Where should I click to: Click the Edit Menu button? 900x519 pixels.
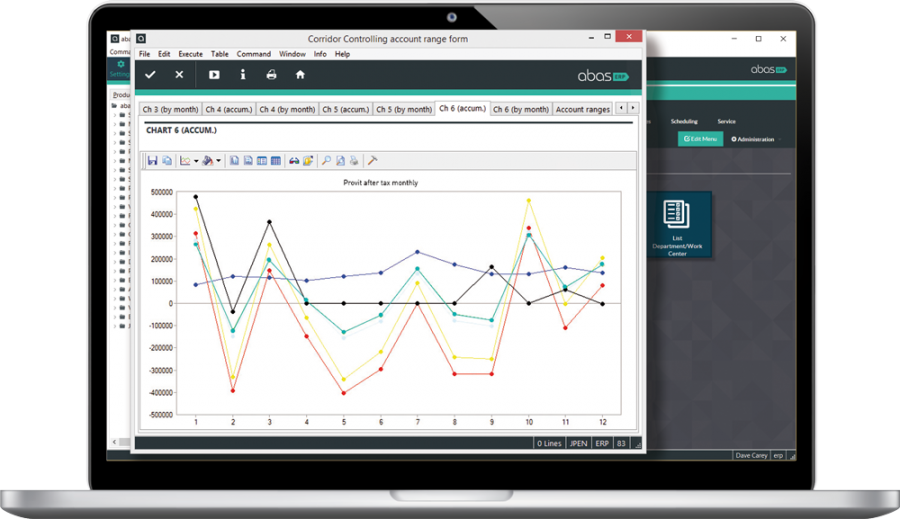pos(700,139)
